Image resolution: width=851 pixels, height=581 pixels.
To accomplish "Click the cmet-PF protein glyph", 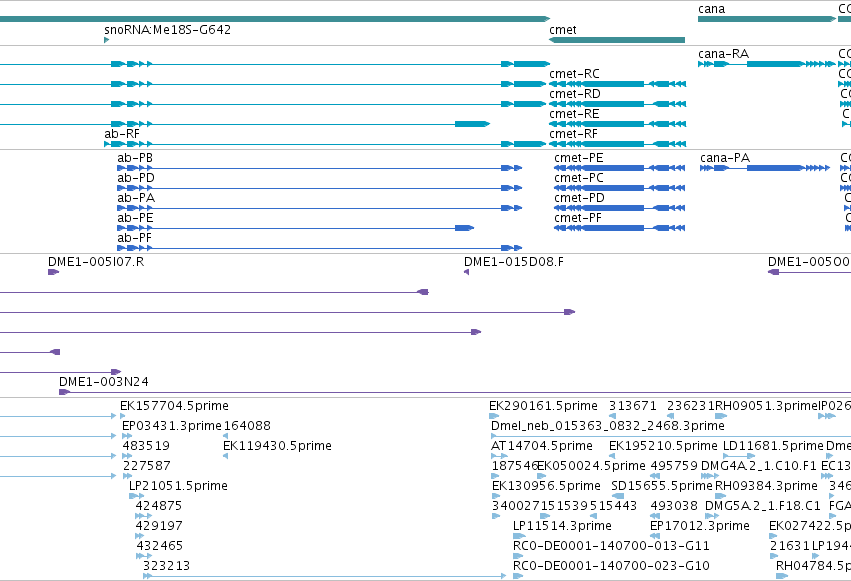I will [619, 228].
